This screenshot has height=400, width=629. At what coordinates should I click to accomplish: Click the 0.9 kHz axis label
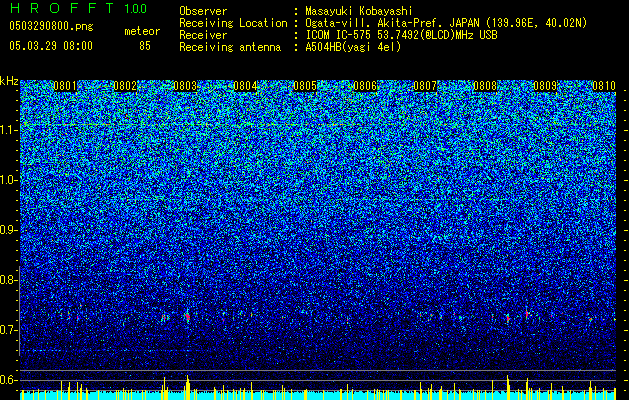(8, 230)
